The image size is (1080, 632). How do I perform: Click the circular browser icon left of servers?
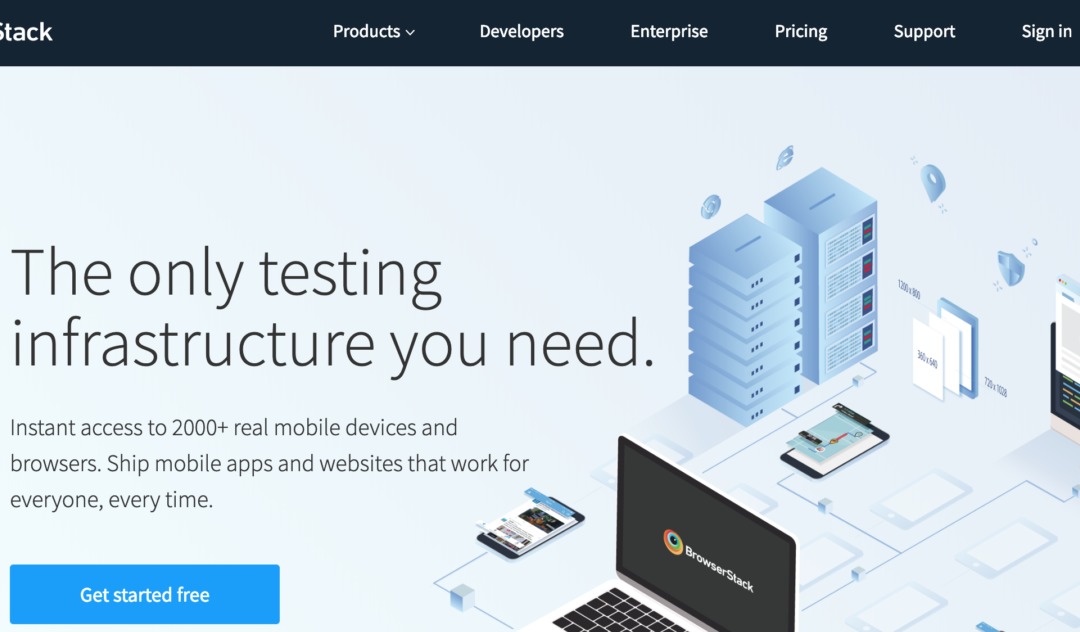click(711, 206)
